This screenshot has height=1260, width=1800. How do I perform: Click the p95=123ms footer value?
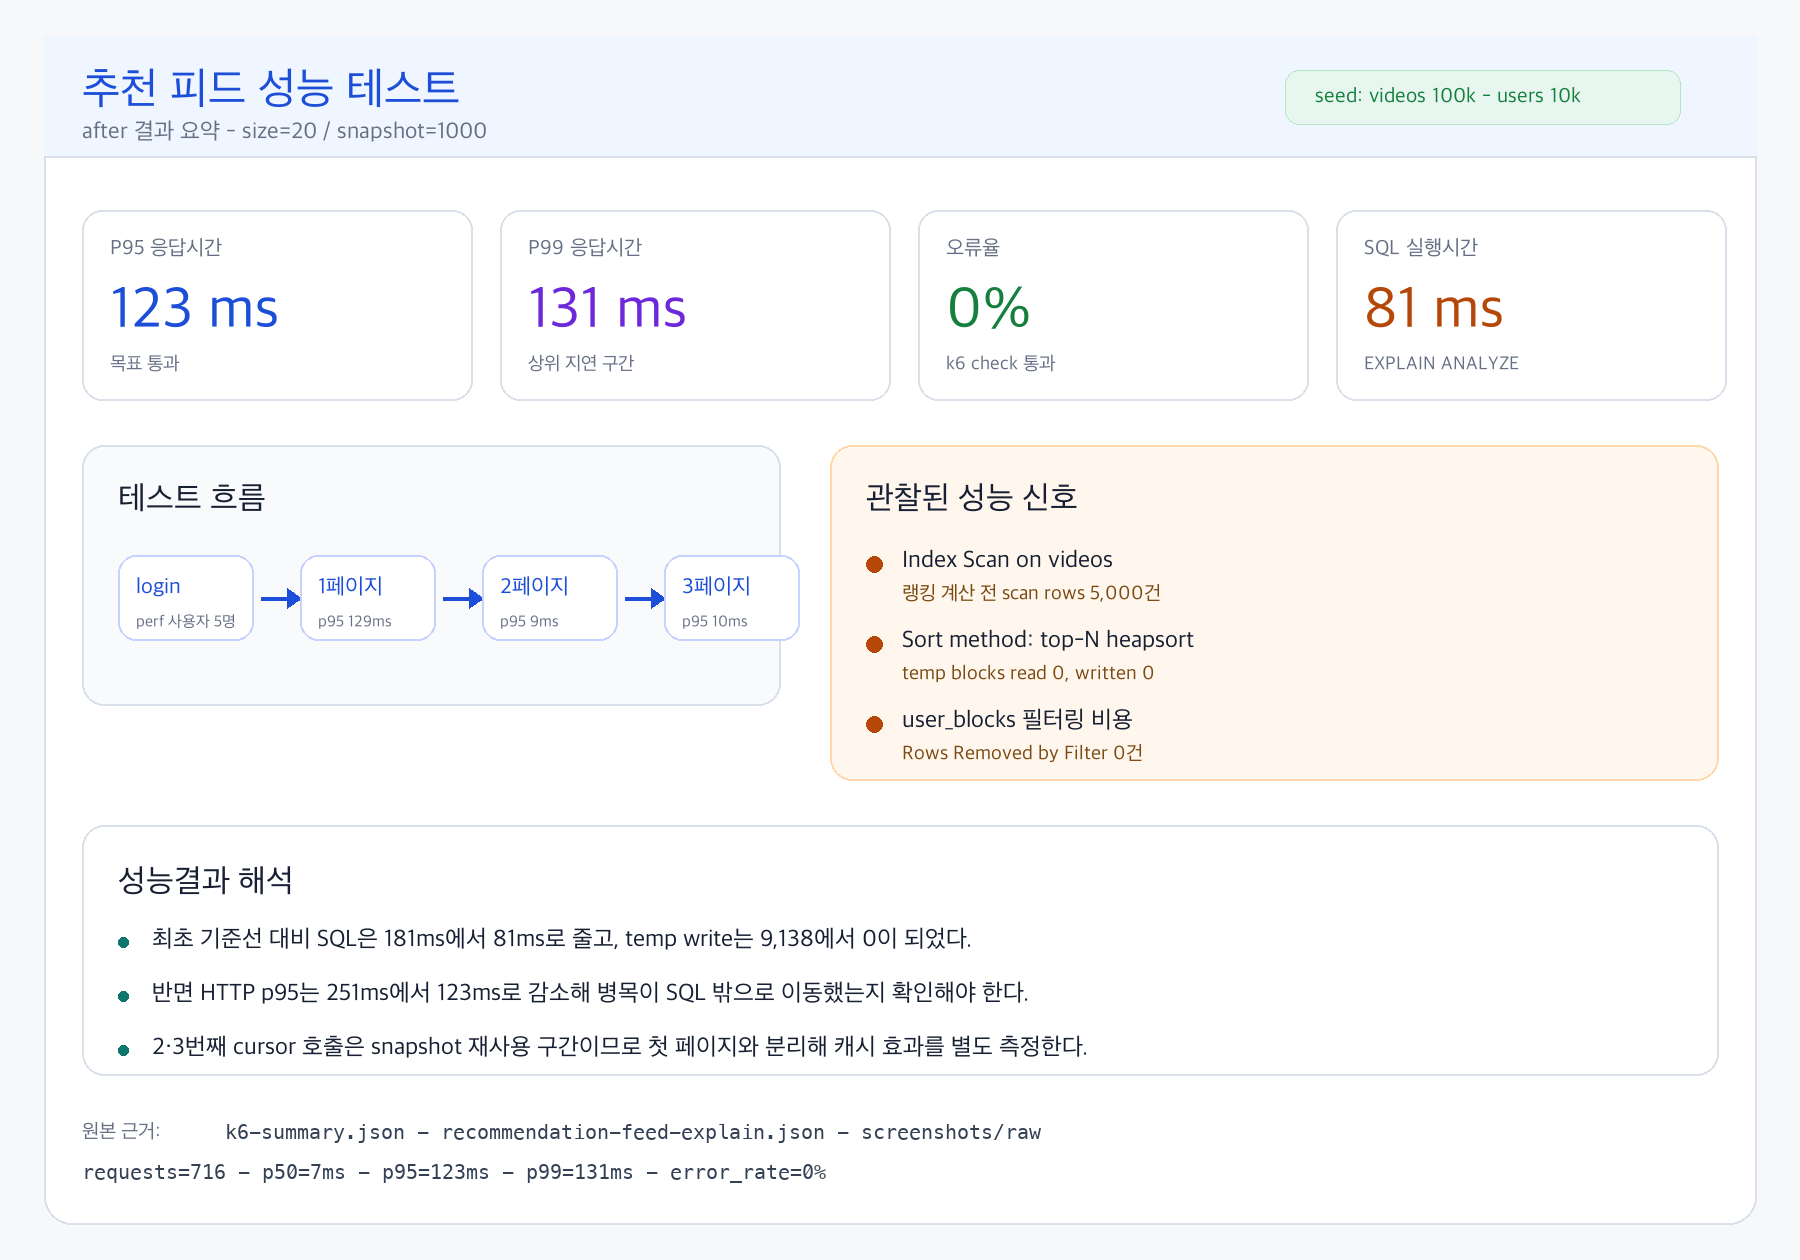point(435,1172)
